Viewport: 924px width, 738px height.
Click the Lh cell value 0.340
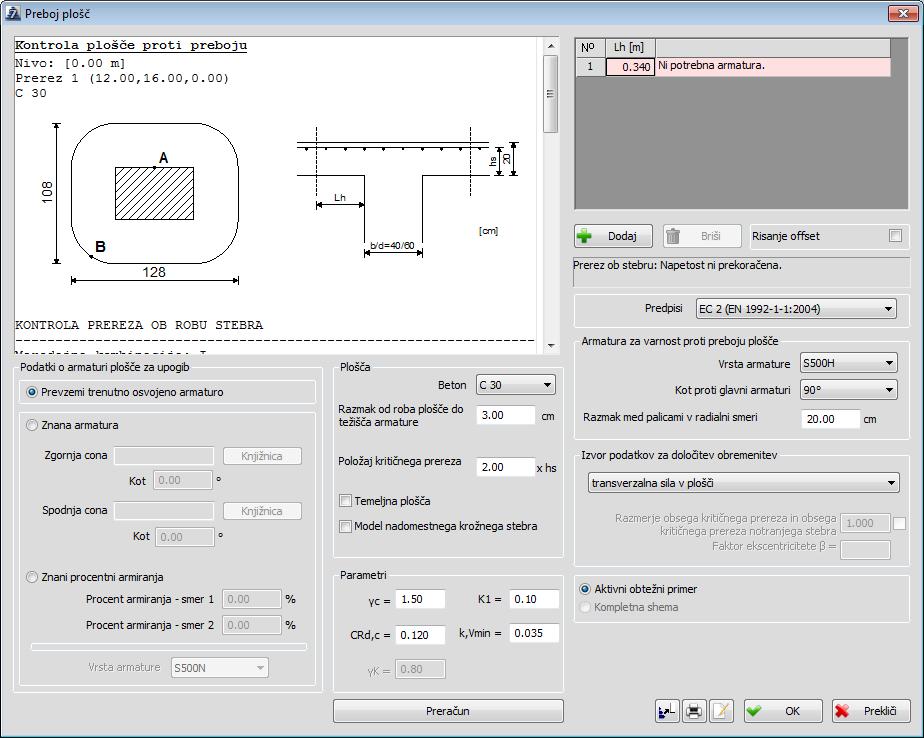pyautogui.click(x=630, y=67)
